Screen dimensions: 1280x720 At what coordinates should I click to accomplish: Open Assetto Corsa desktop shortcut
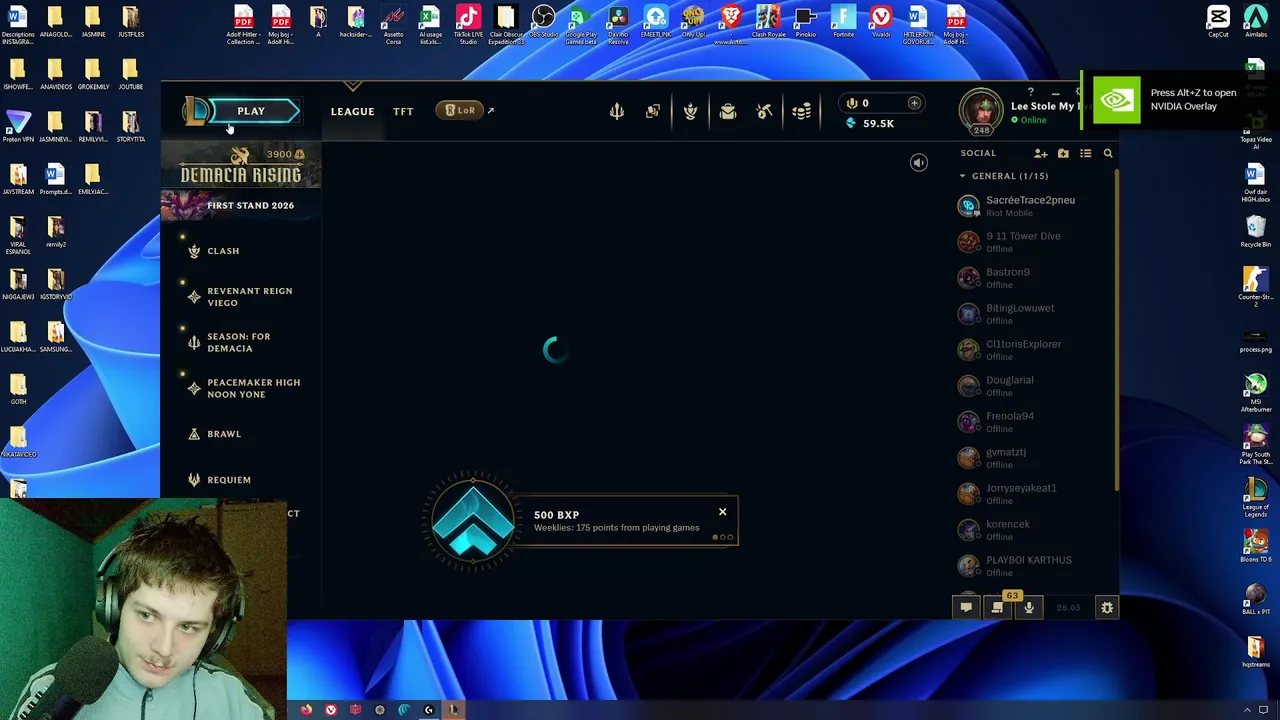(393, 24)
